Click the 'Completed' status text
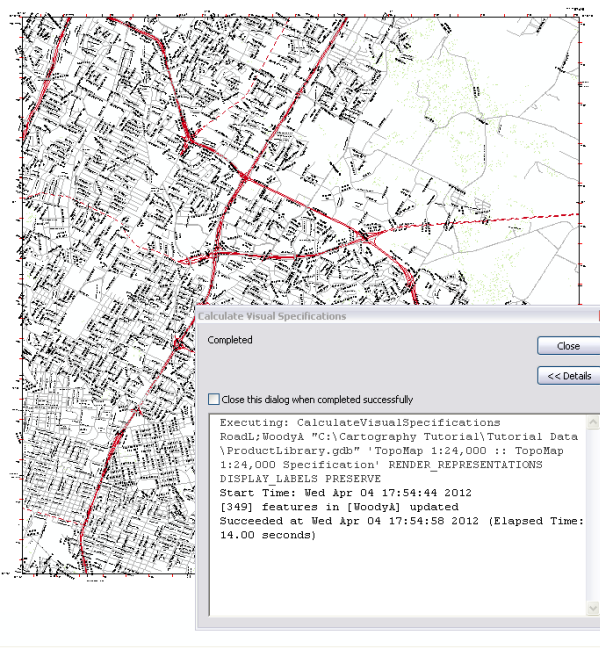 230,340
